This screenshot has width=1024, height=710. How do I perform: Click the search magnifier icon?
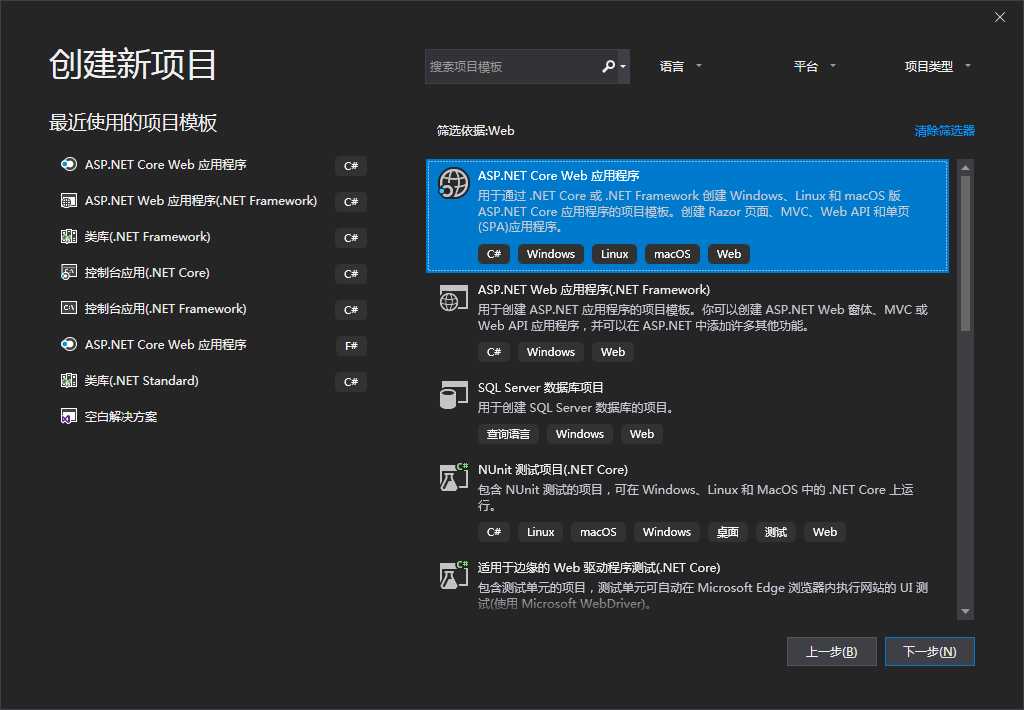[x=609, y=66]
